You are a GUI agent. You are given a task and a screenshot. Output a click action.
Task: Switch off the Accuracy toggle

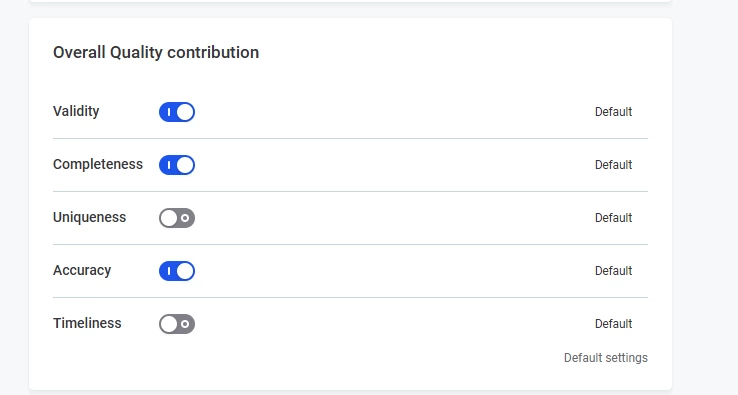(176, 271)
